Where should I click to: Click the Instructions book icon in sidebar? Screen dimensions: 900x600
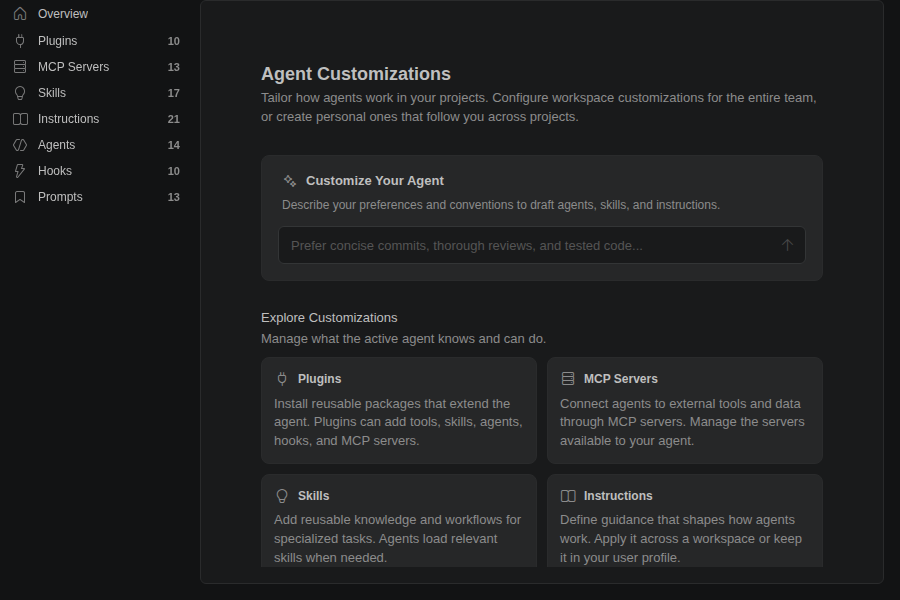pyautogui.click(x=20, y=119)
